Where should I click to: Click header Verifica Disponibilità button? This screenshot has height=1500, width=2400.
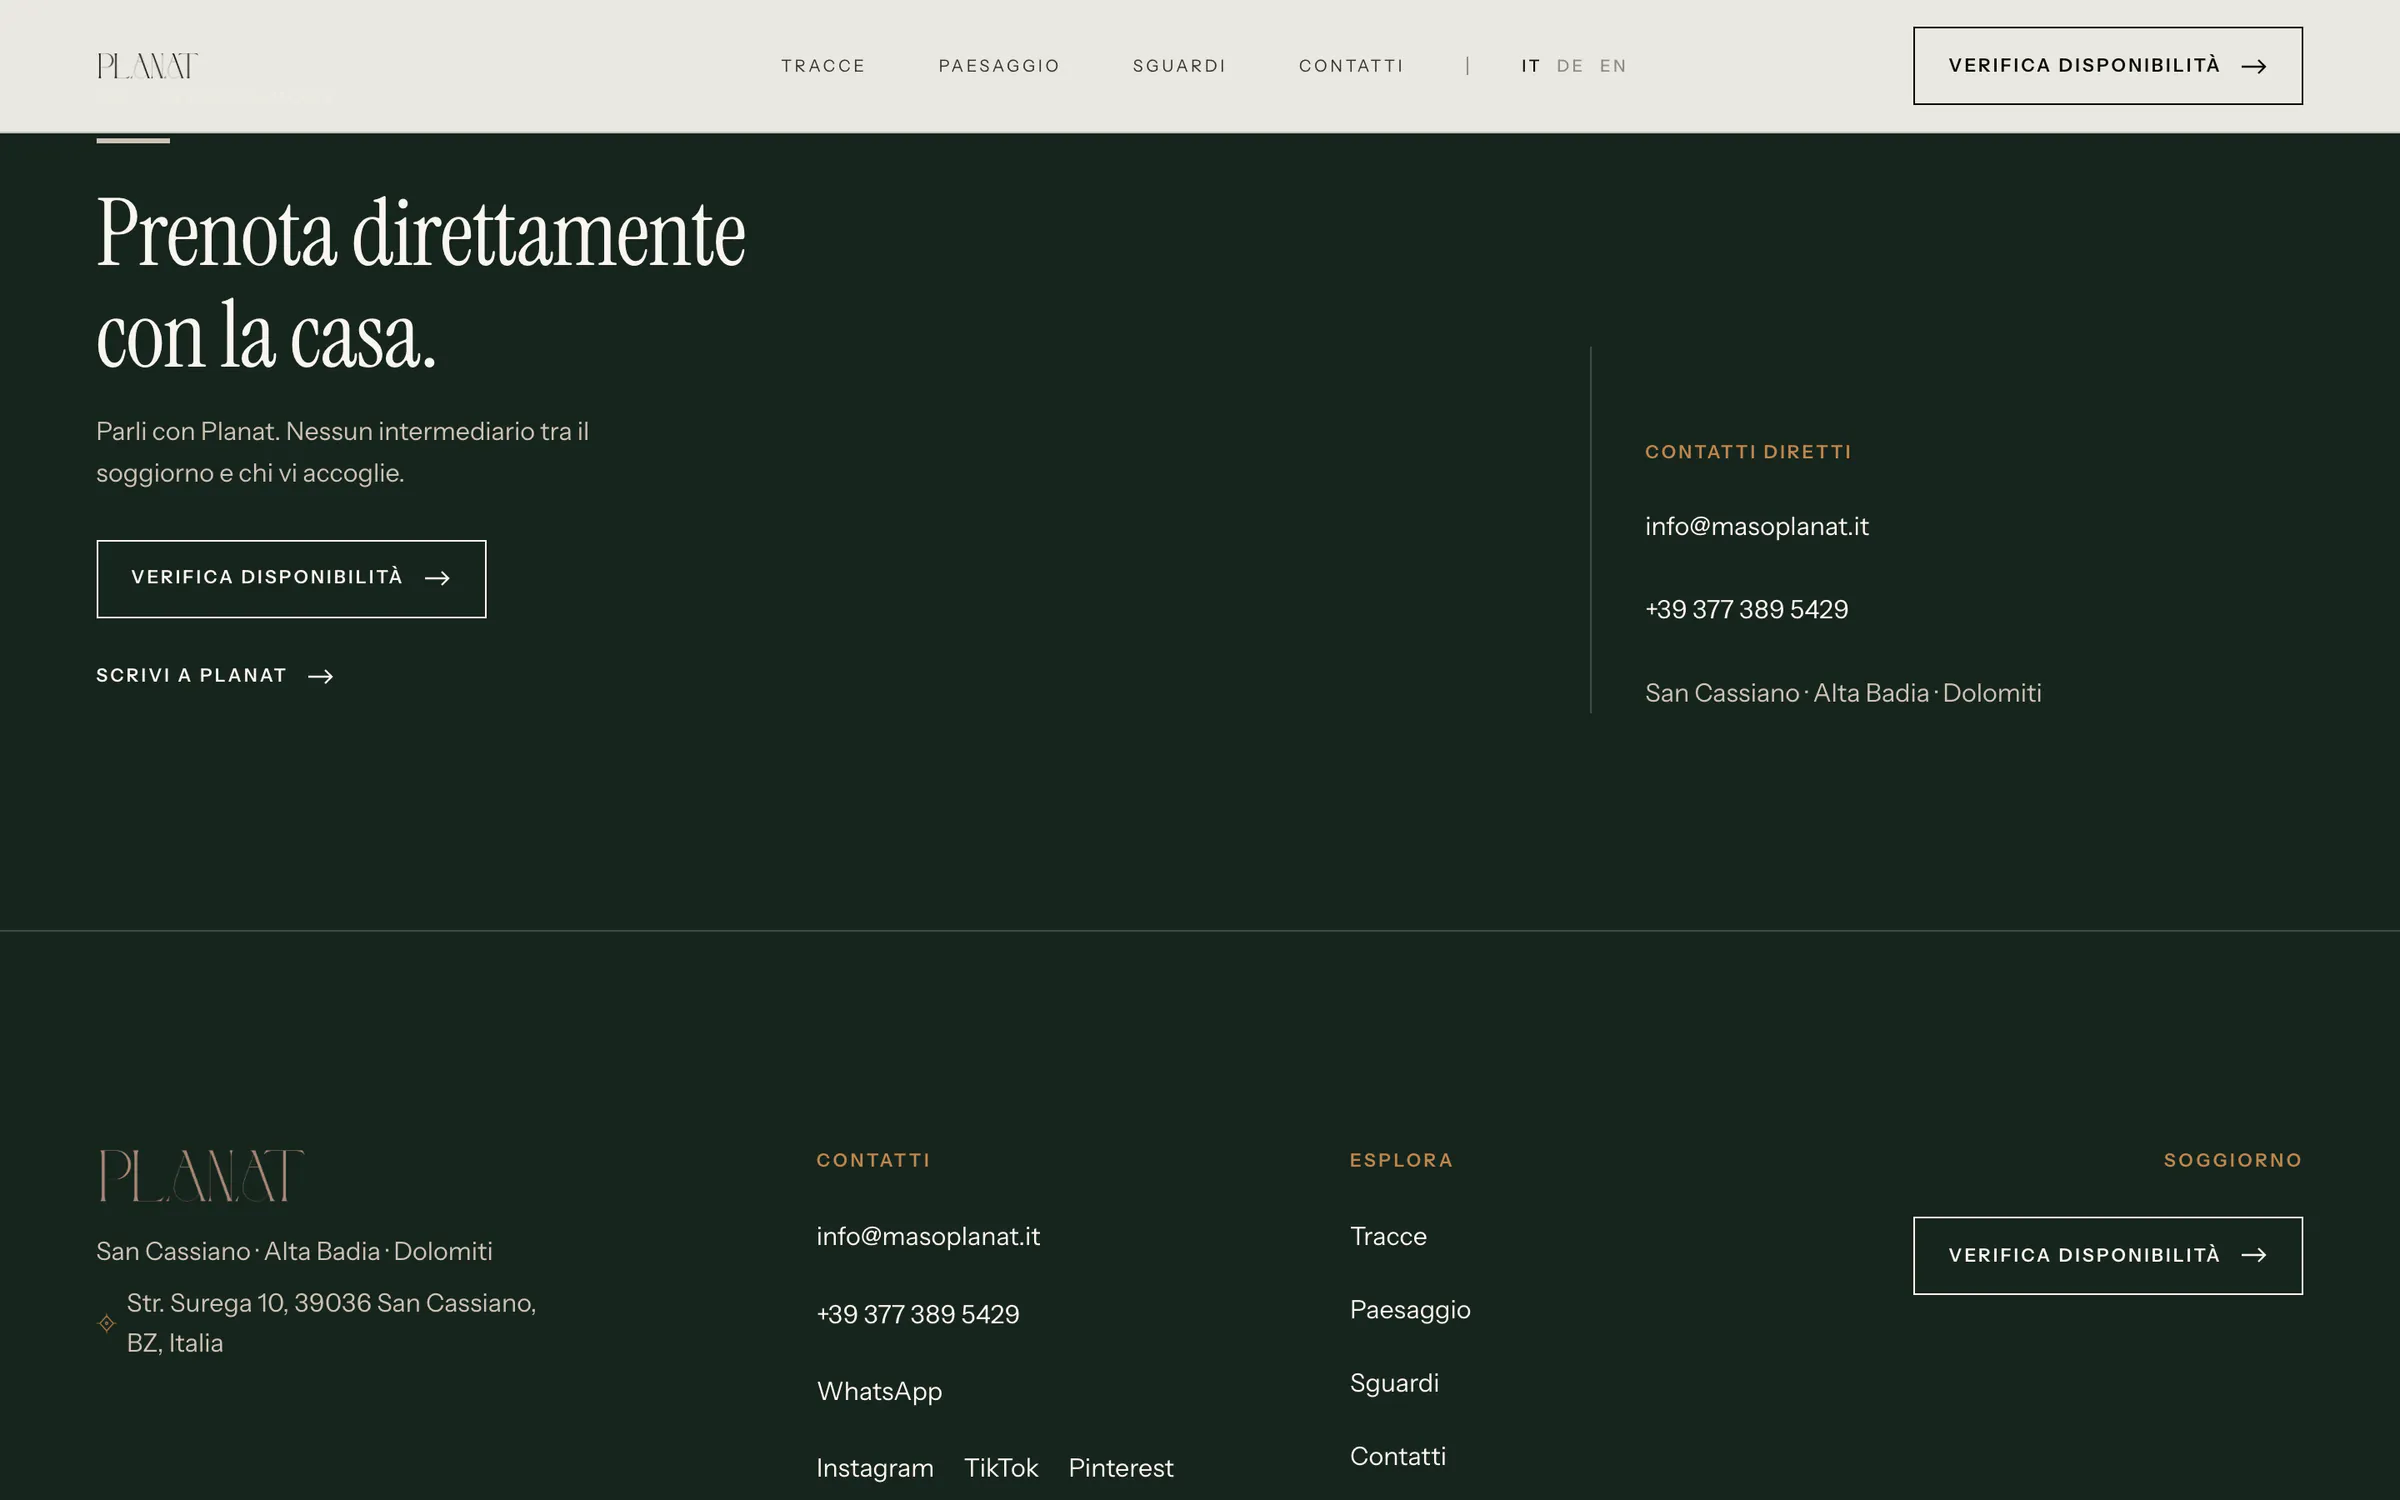(x=2108, y=66)
